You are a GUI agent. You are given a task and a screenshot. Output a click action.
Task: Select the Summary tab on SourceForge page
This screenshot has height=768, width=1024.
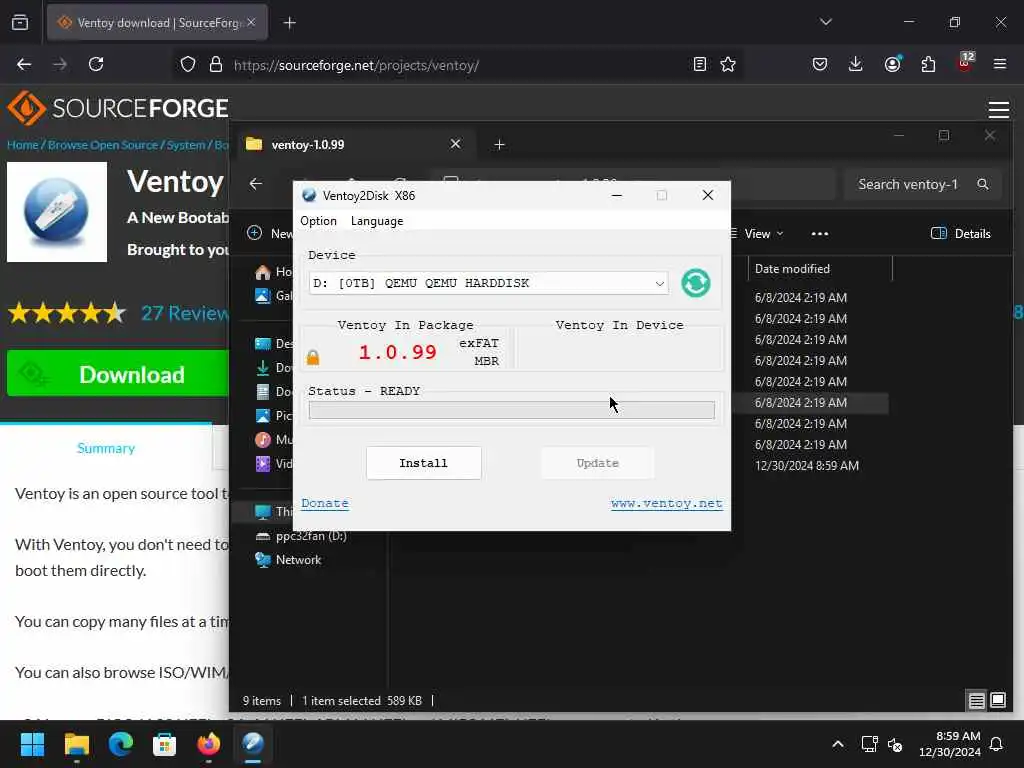pos(106,448)
